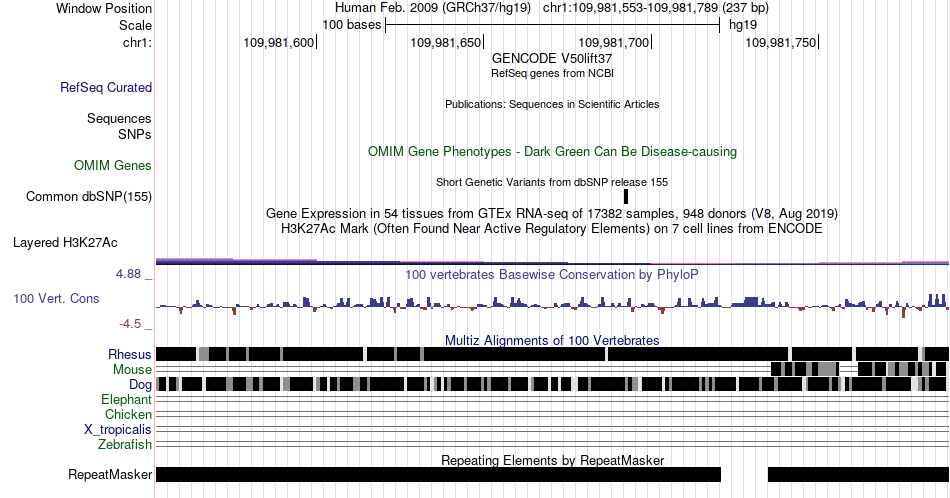Image resolution: width=950 pixels, height=498 pixels.
Task: Click the X_tropicalis species label
Action: [118, 430]
